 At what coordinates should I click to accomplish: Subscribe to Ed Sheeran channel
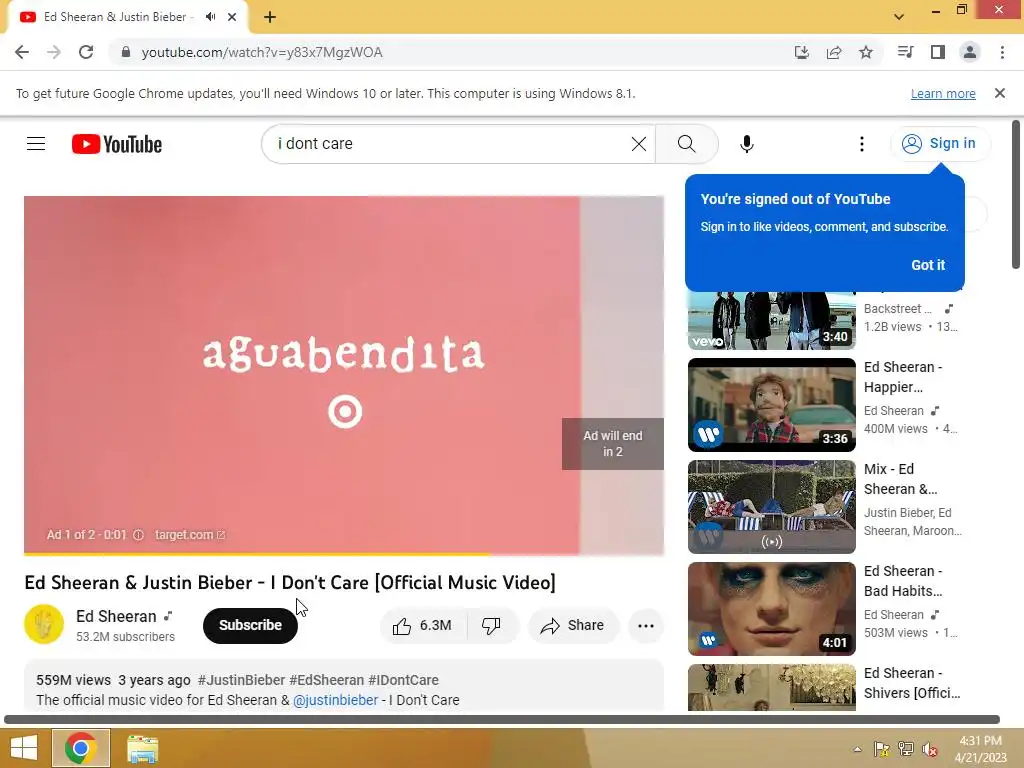(x=250, y=626)
